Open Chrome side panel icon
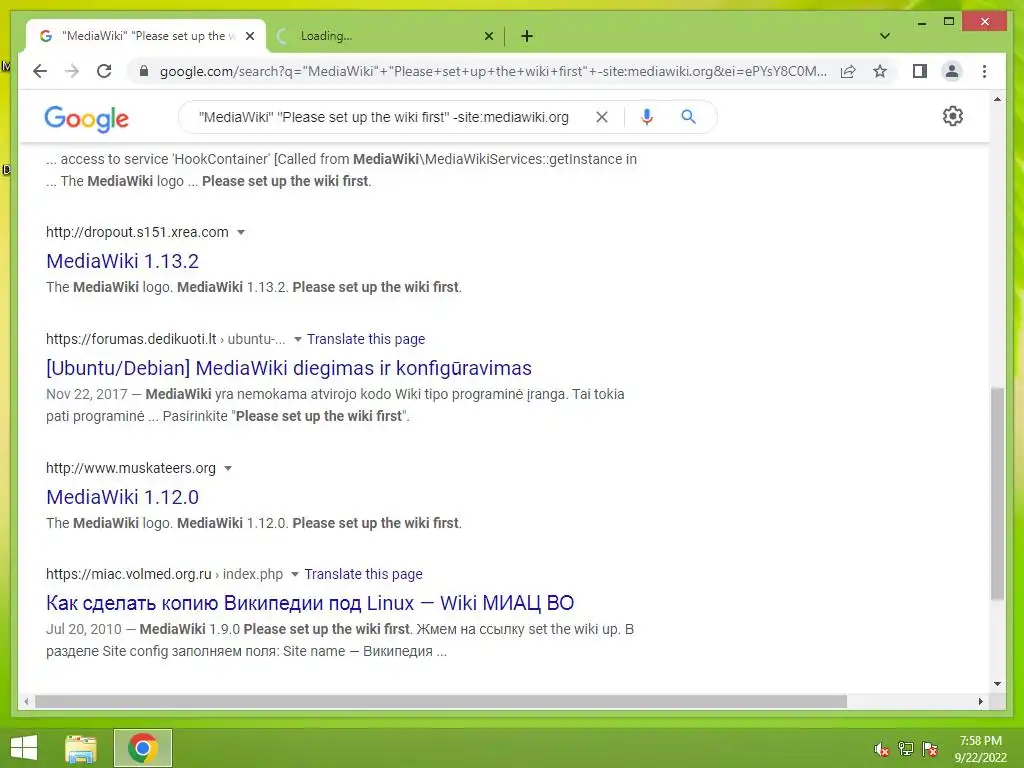 click(920, 71)
